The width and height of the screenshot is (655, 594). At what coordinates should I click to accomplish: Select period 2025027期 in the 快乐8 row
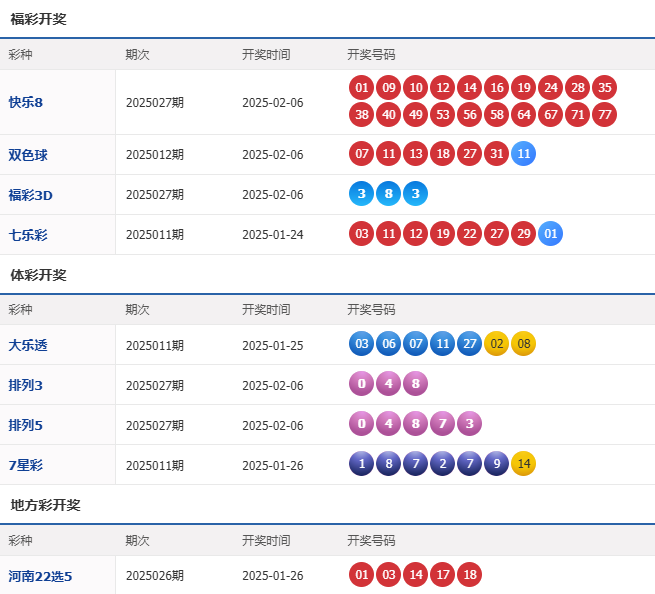[155, 103]
